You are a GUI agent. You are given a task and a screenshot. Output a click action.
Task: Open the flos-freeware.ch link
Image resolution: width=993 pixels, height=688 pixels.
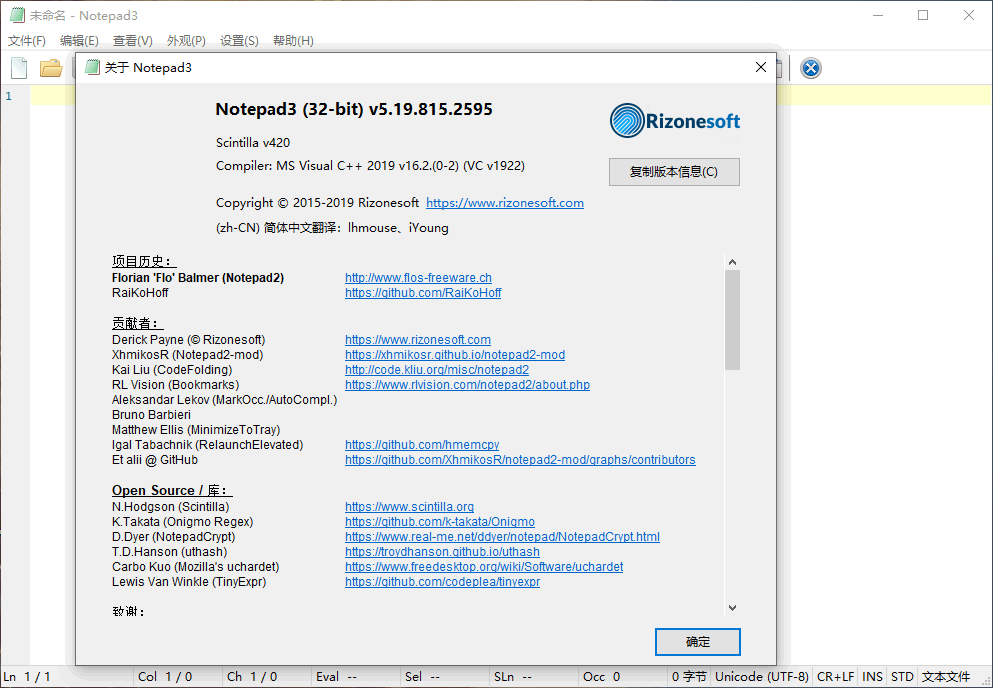click(x=418, y=277)
